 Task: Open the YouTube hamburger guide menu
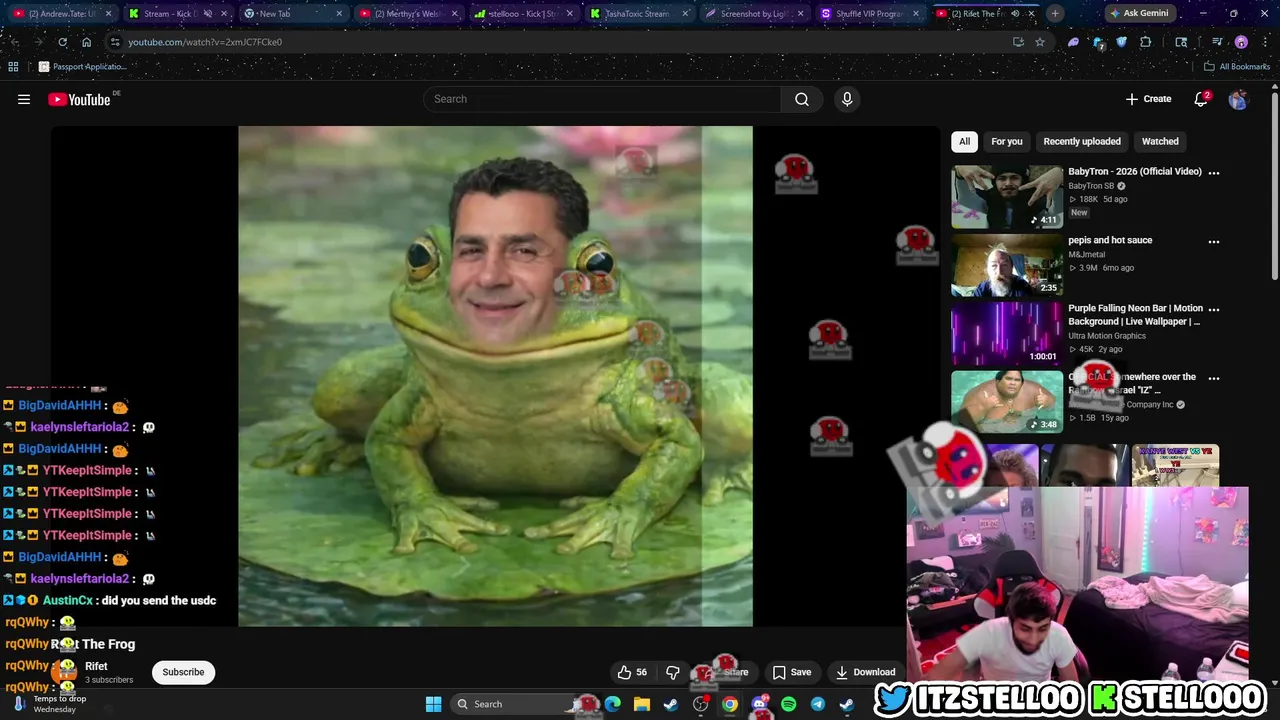click(24, 99)
